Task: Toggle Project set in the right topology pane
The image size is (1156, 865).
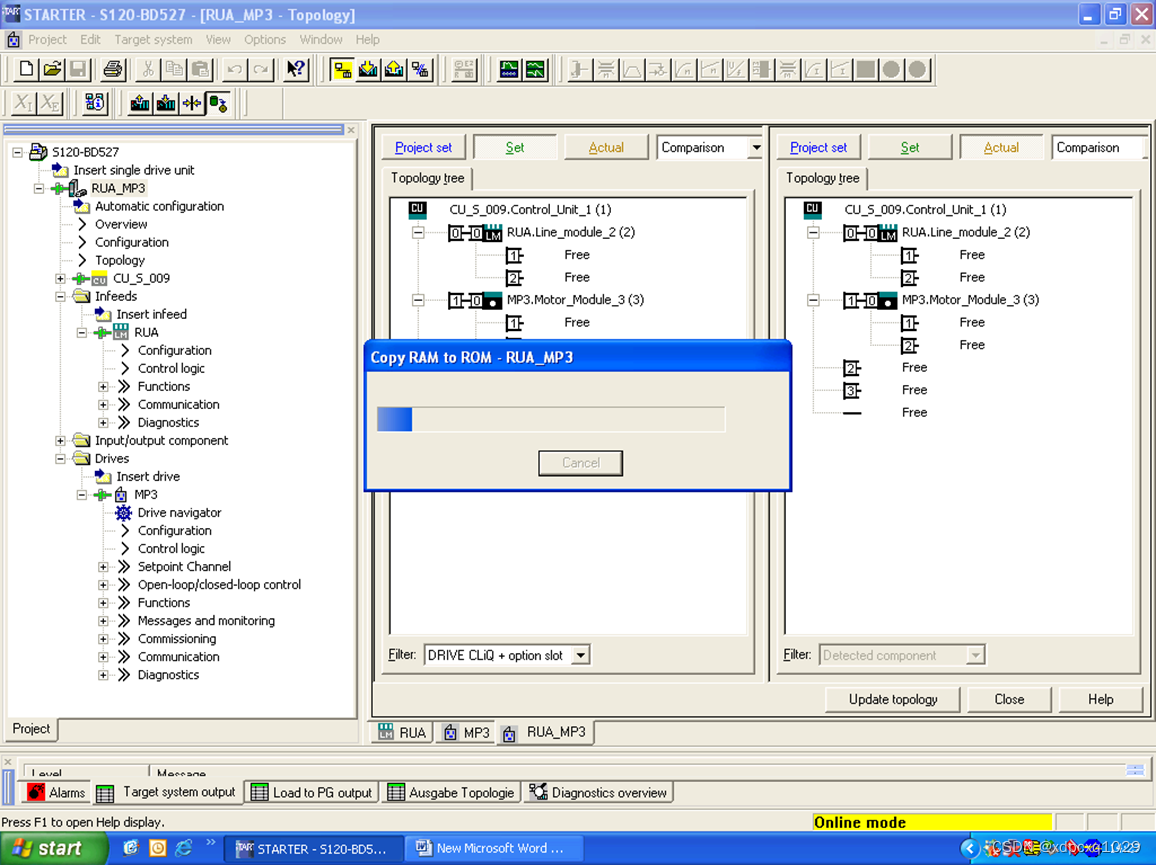Action: point(818,147)
